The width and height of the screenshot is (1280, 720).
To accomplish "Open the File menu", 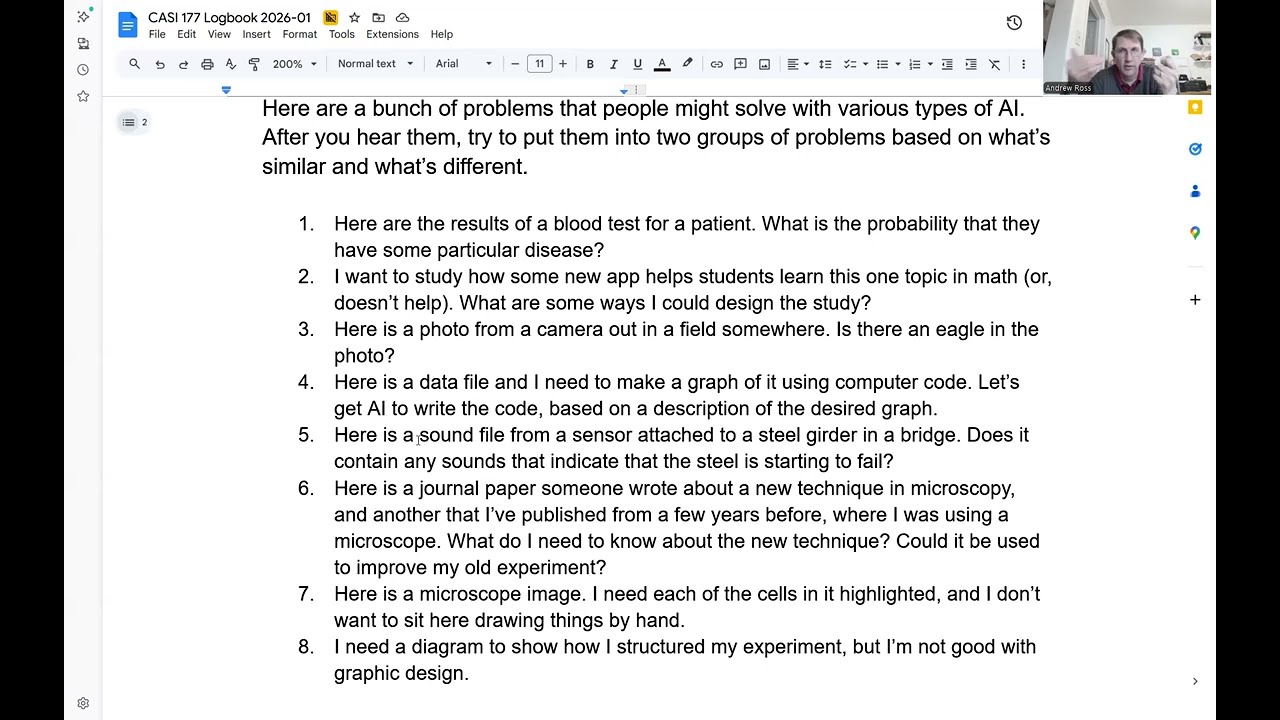I will pyautogui.click(x=157, y=34).
